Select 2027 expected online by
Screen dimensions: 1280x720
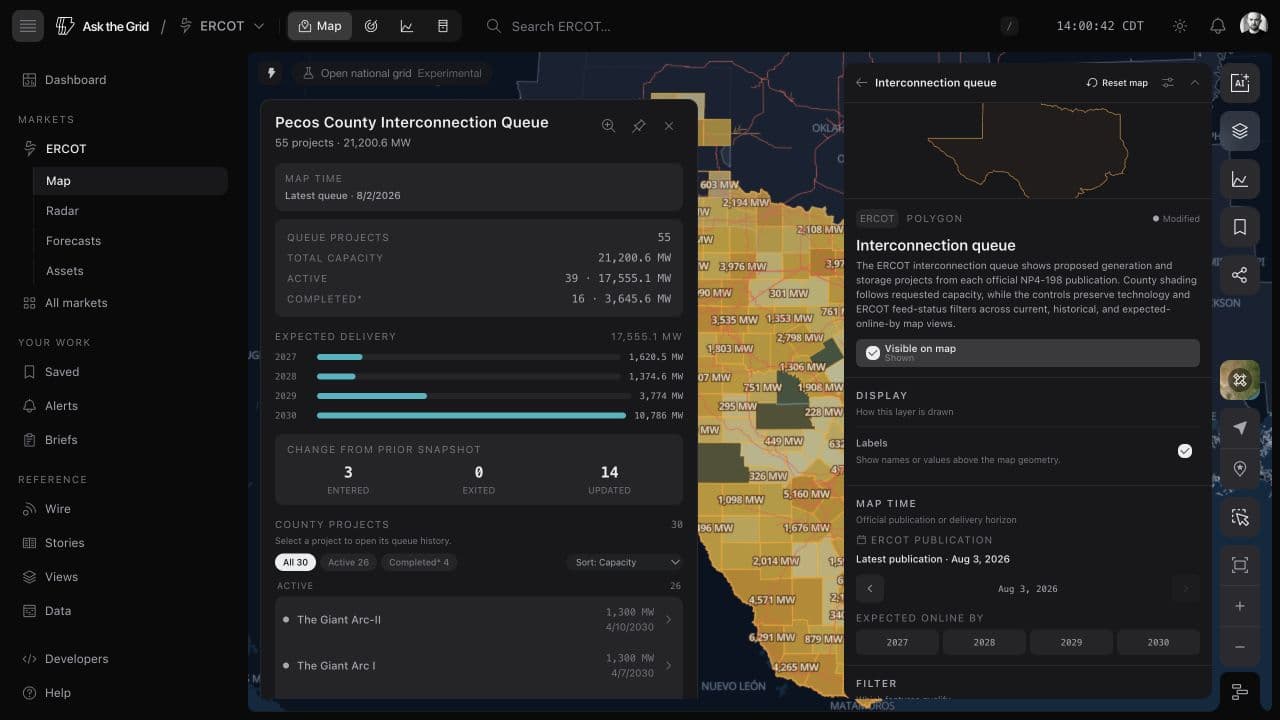click(898, 642)
